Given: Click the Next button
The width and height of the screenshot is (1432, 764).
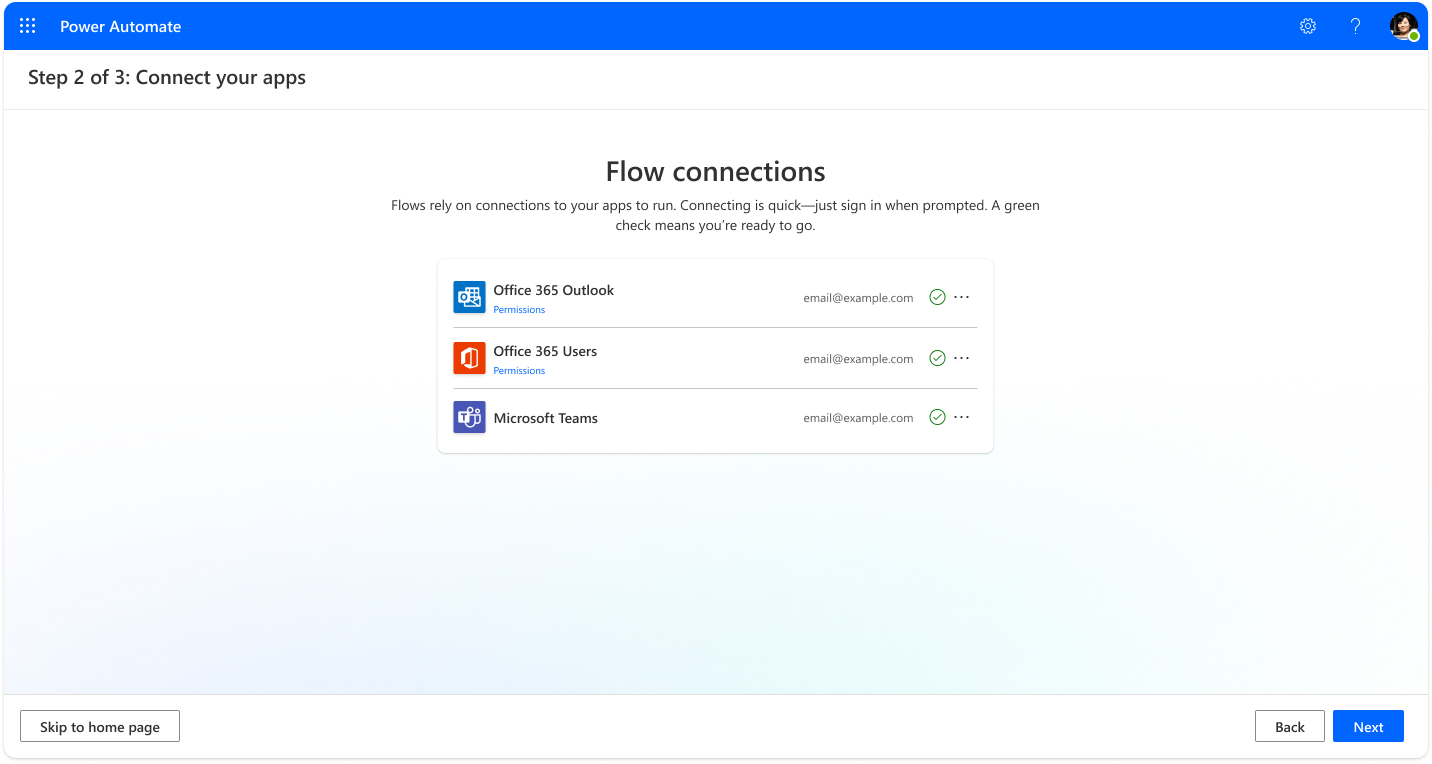Looking at the screenshot, I should (1368, 727).
